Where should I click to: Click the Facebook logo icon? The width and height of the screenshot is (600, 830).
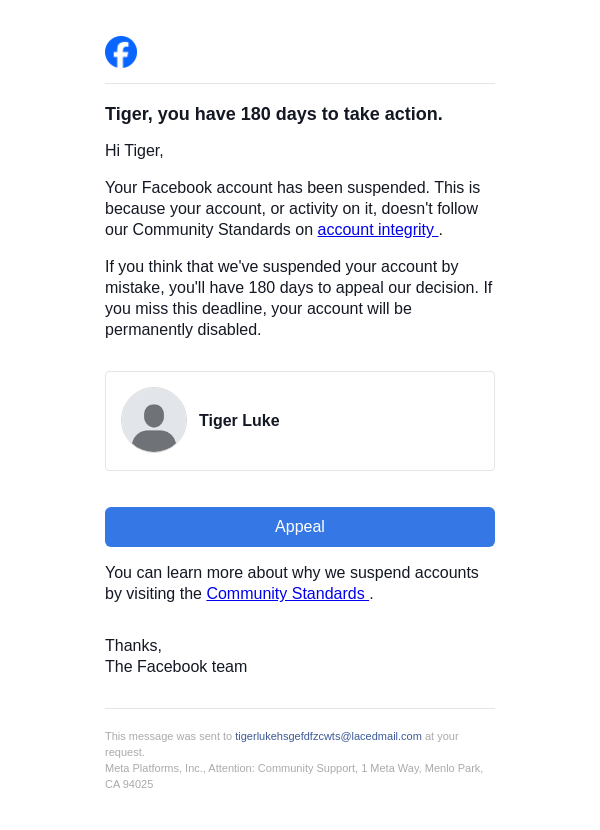(x=121, y=52)
